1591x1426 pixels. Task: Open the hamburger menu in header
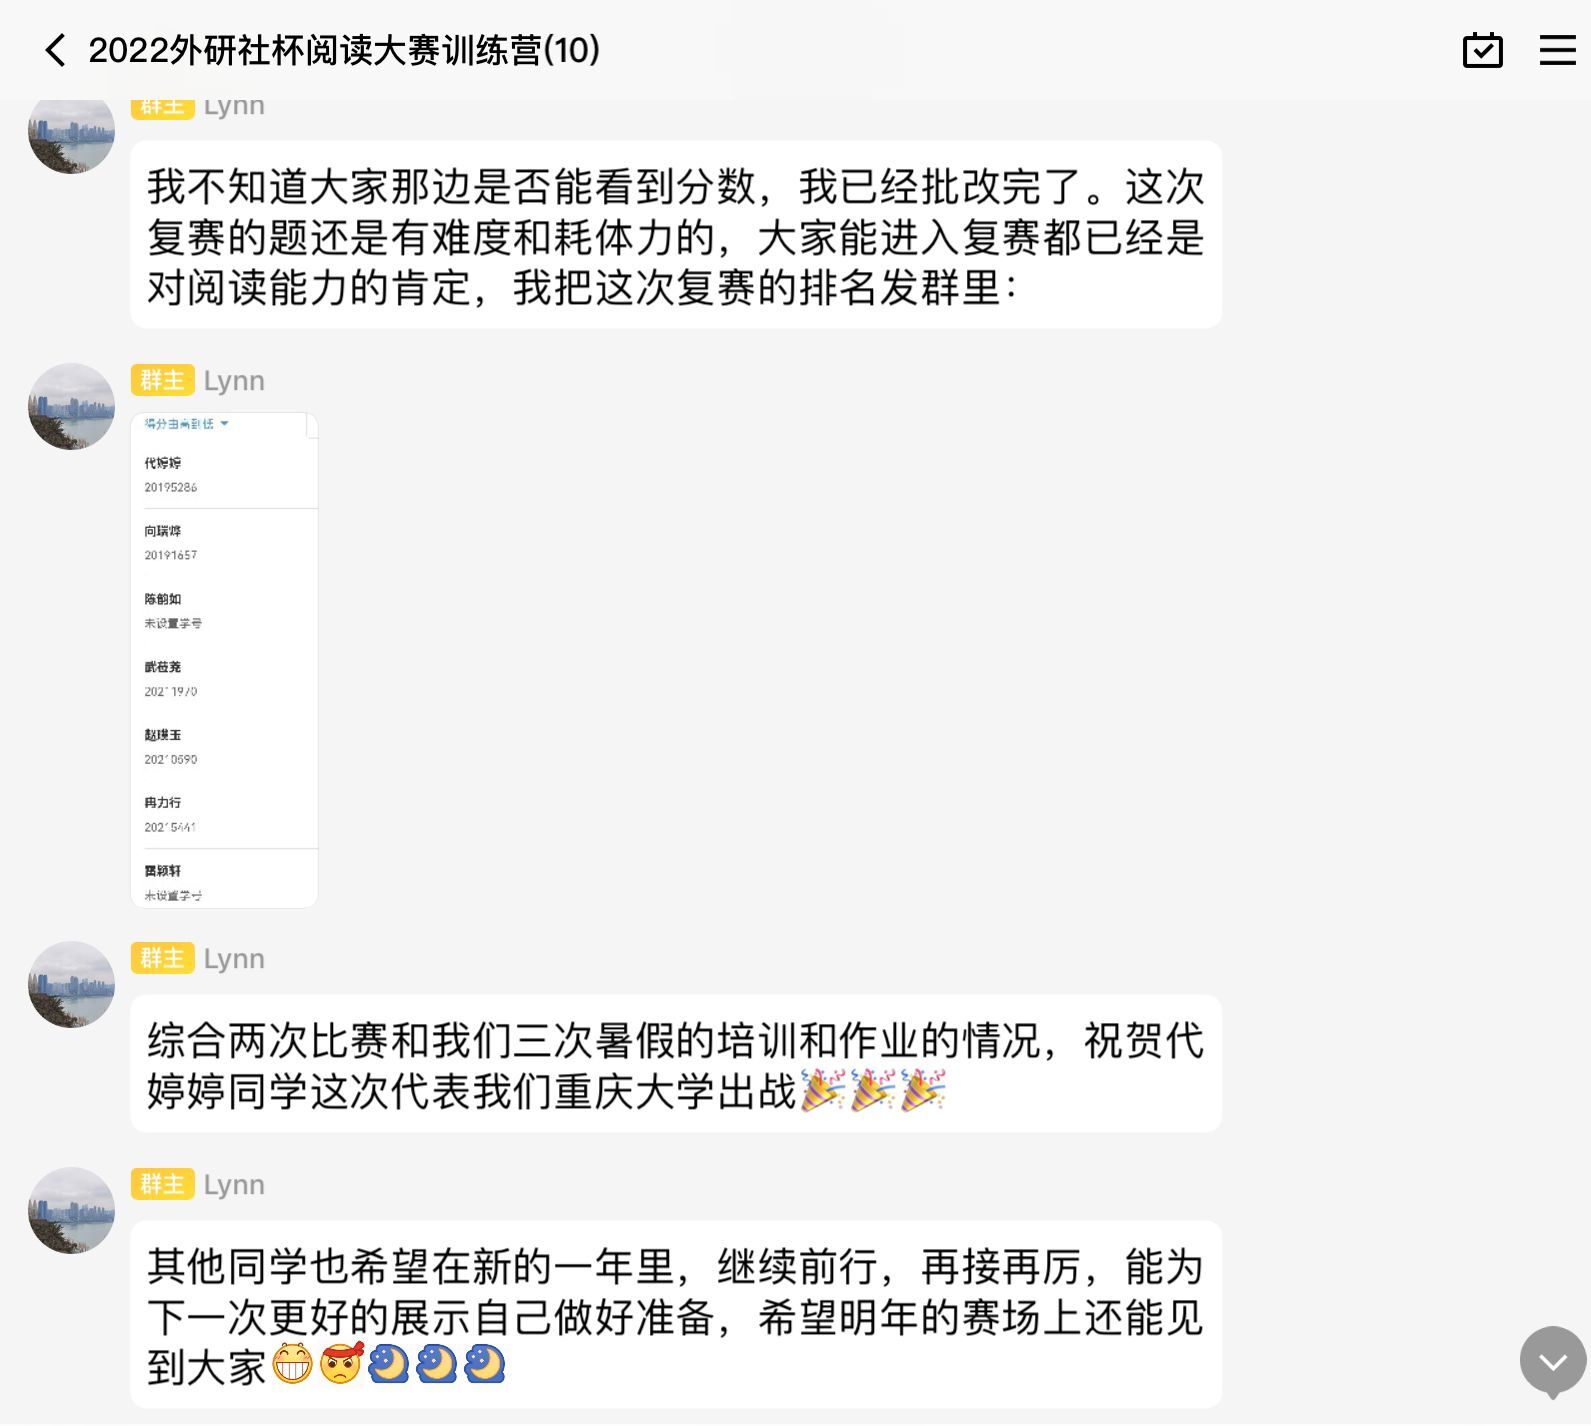[1556, 50]
